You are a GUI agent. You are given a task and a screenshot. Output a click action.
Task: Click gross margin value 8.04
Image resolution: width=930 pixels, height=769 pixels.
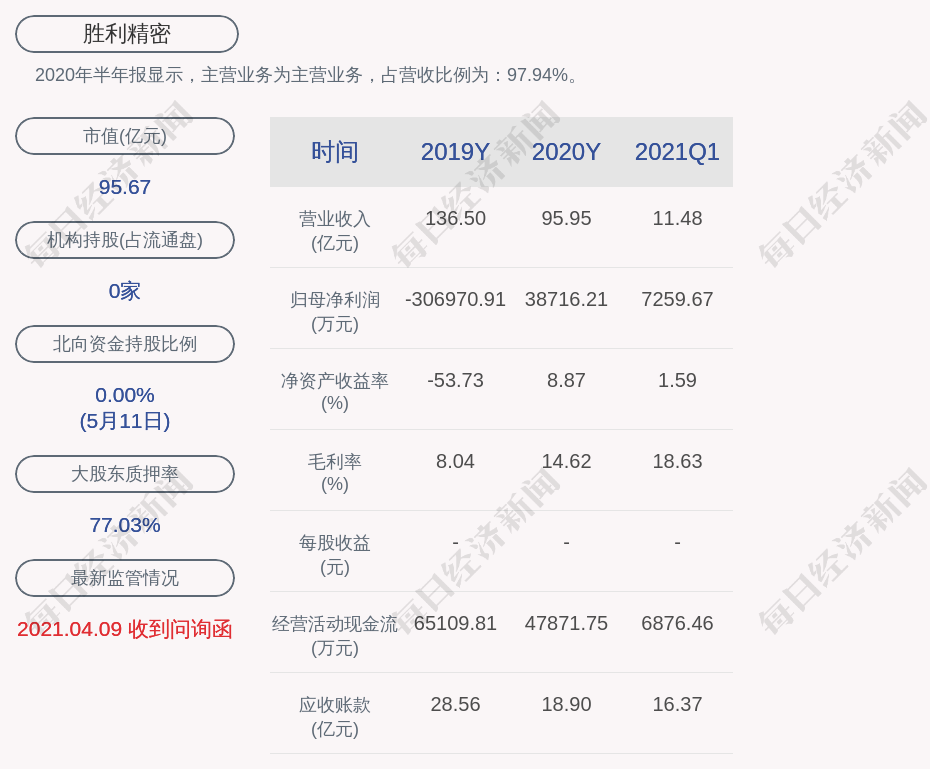click(x=455, y=461)
